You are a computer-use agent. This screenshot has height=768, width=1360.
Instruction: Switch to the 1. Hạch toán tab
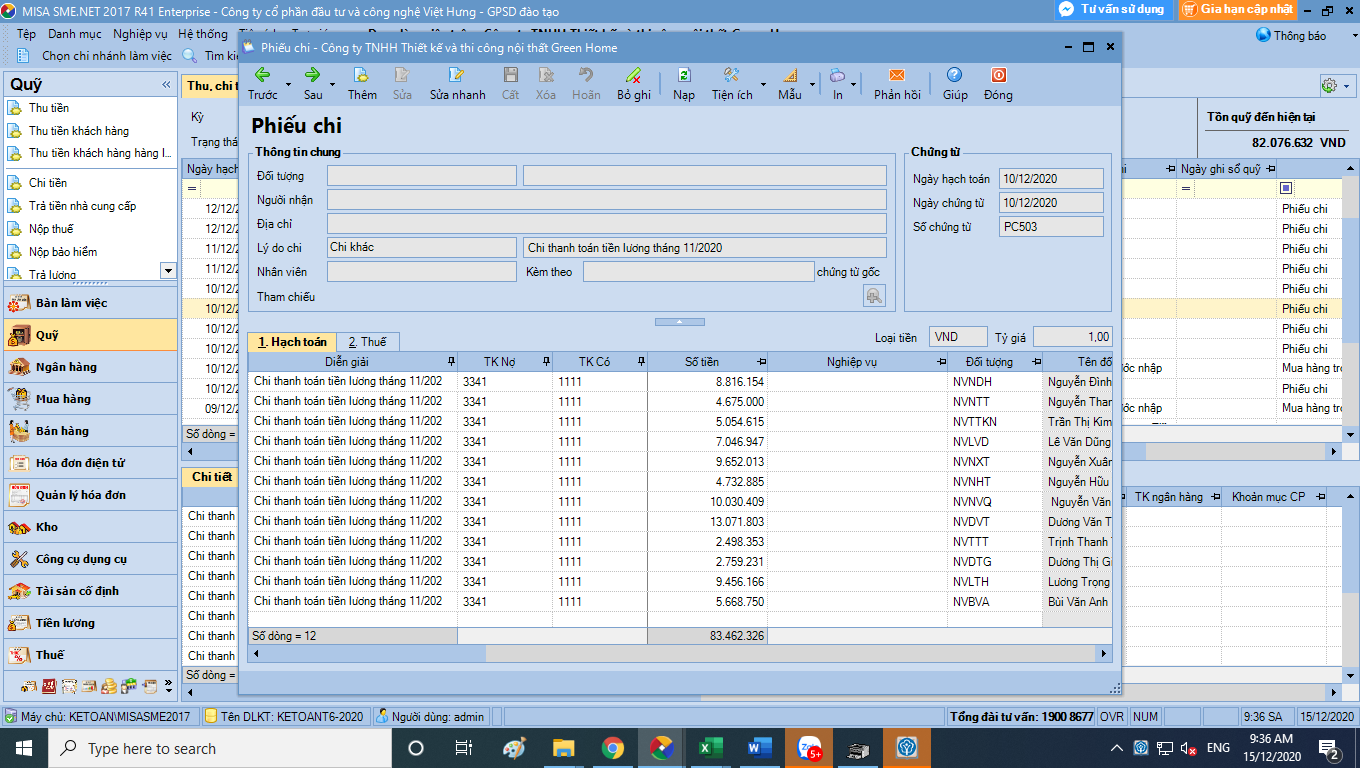point(292,342)
